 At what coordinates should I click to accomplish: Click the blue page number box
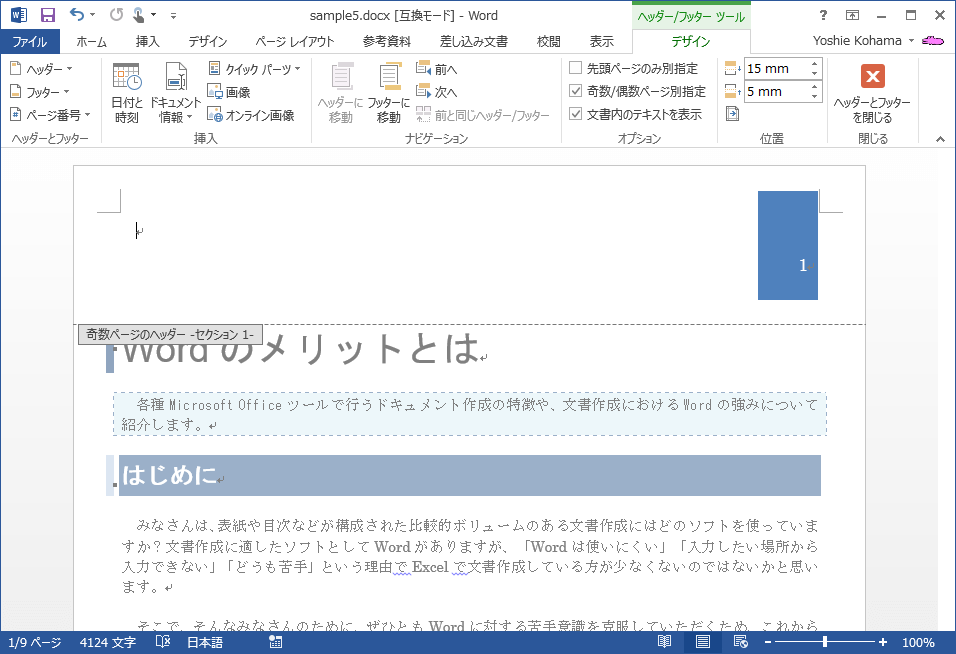788,245
